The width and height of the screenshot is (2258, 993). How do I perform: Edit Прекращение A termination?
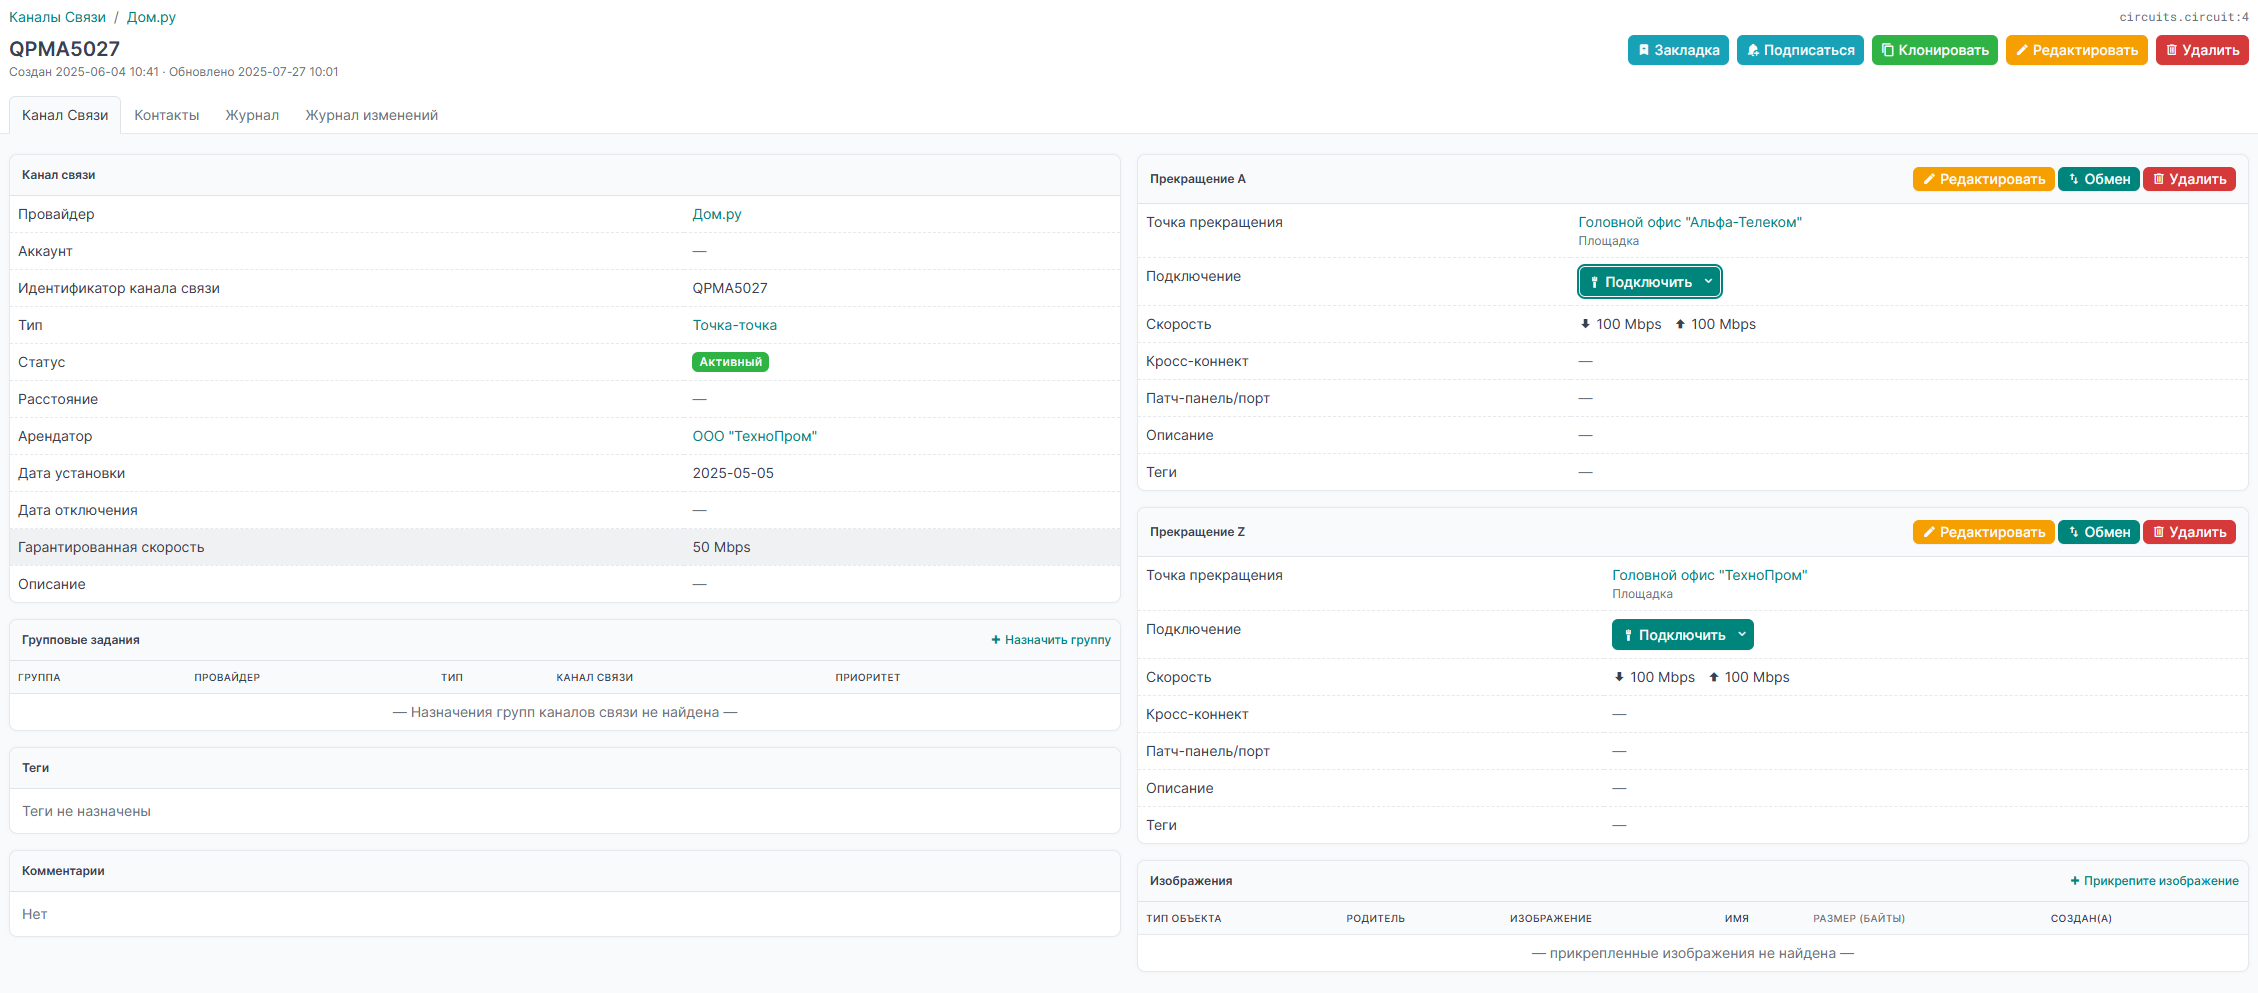point(1983,179)
